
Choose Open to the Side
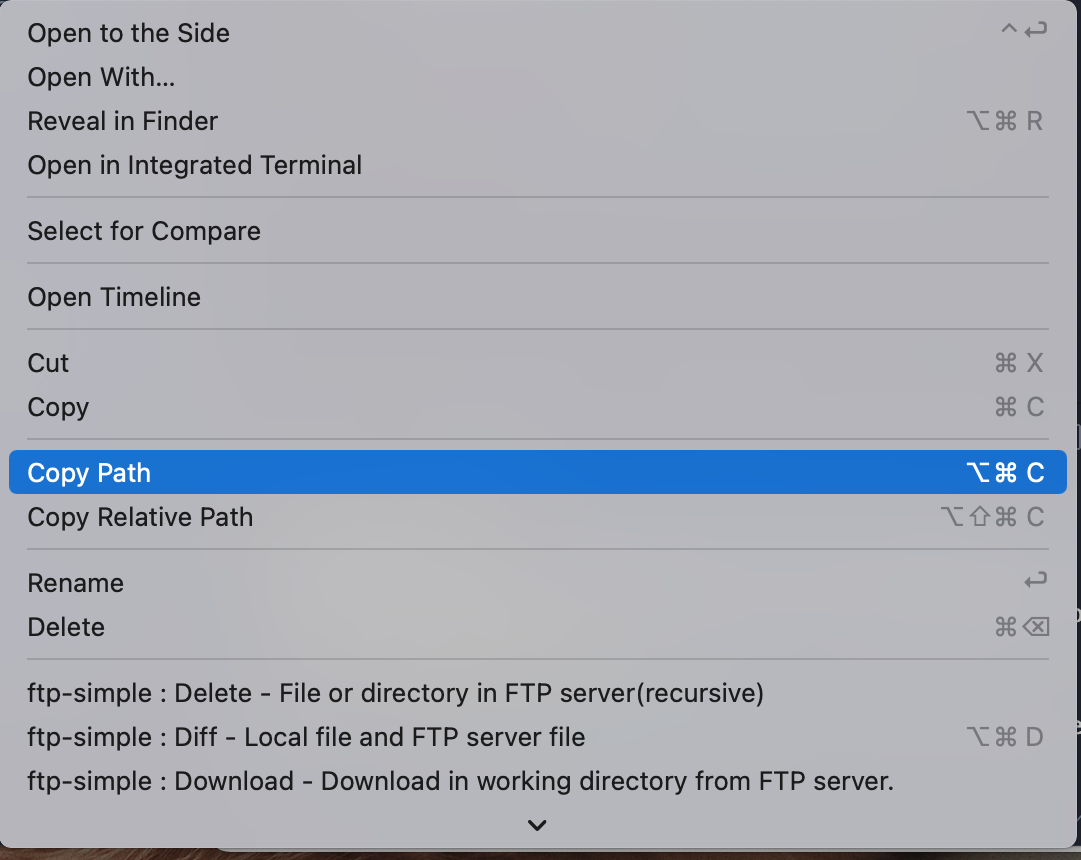(x=538, y=32)
